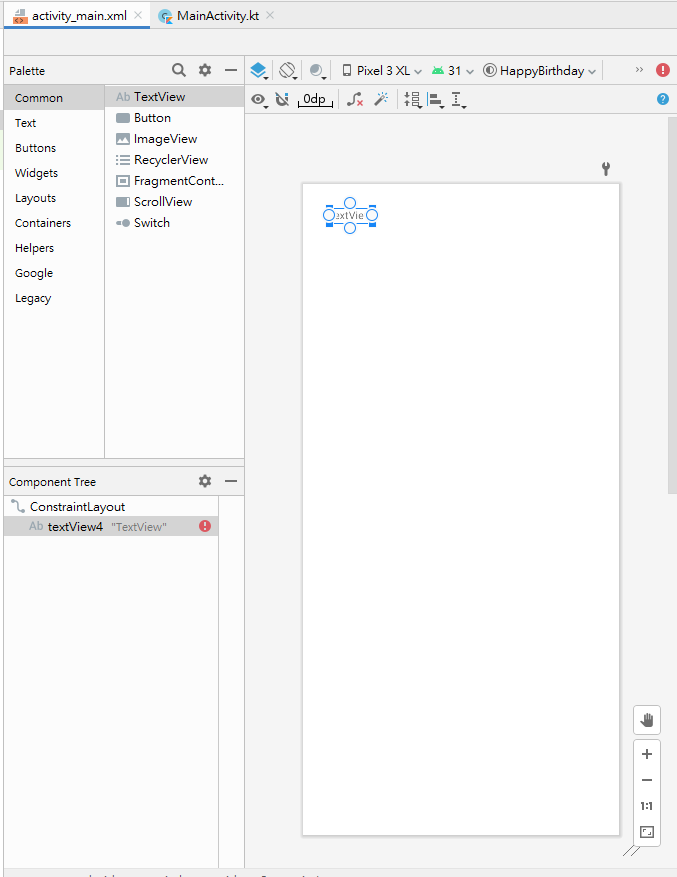Open Orientation for Preview rotate menu
The width and height of the screenshot is (677, 877).
coord(288,70)
